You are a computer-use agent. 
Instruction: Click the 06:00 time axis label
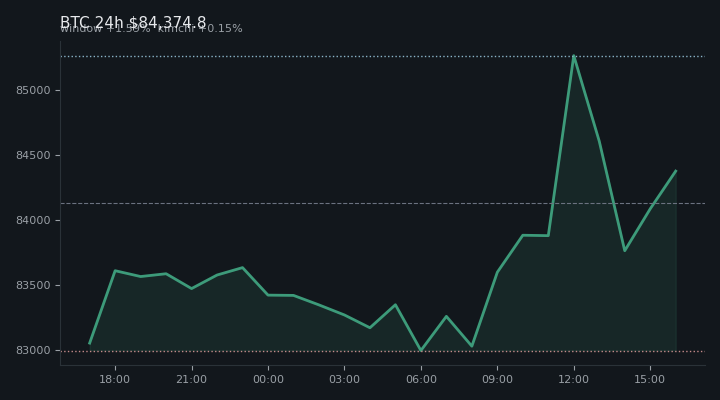click(421, 379)
